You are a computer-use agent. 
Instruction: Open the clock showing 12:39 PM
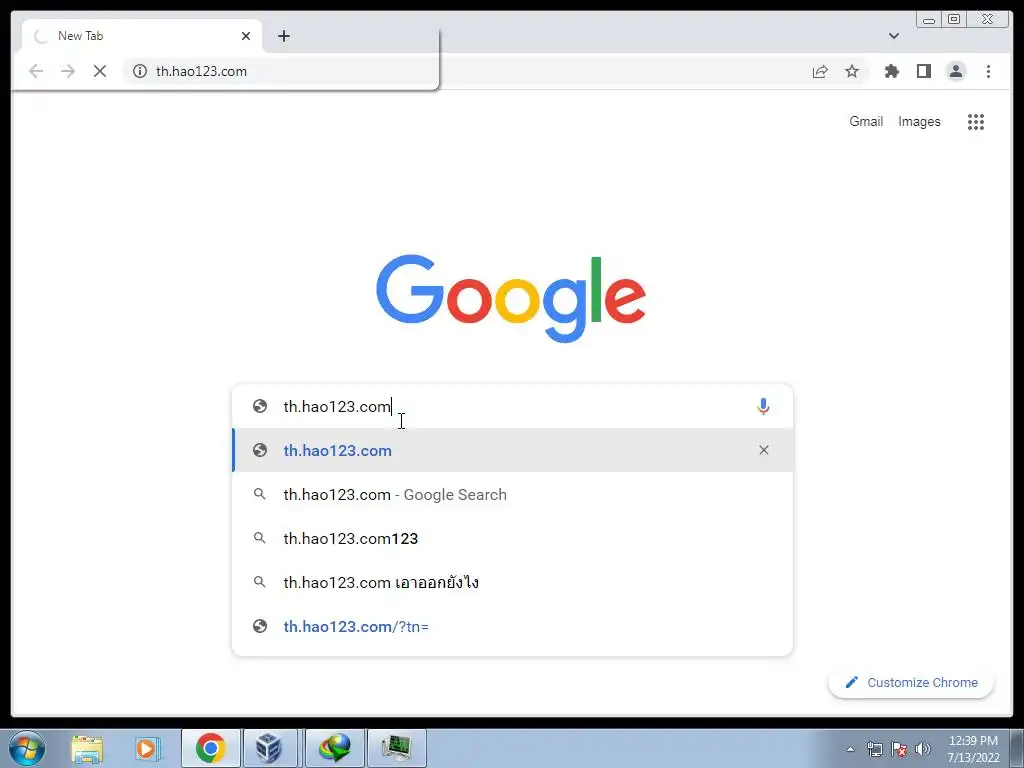pyautogui.click(x=973, y=749)
